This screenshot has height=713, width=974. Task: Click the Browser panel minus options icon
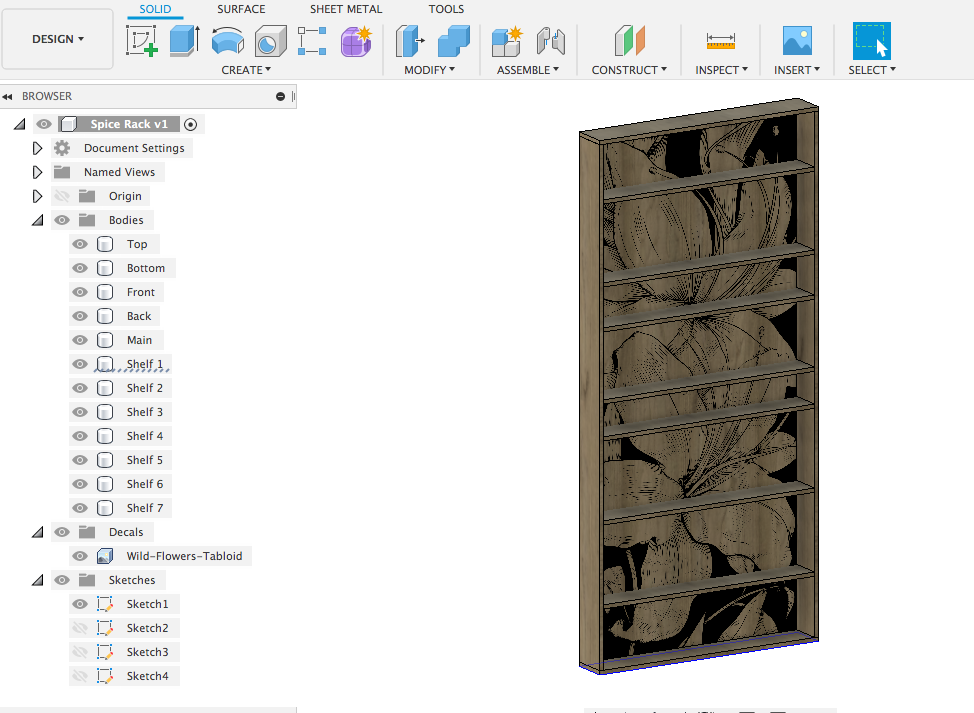[x=280, y=96]
